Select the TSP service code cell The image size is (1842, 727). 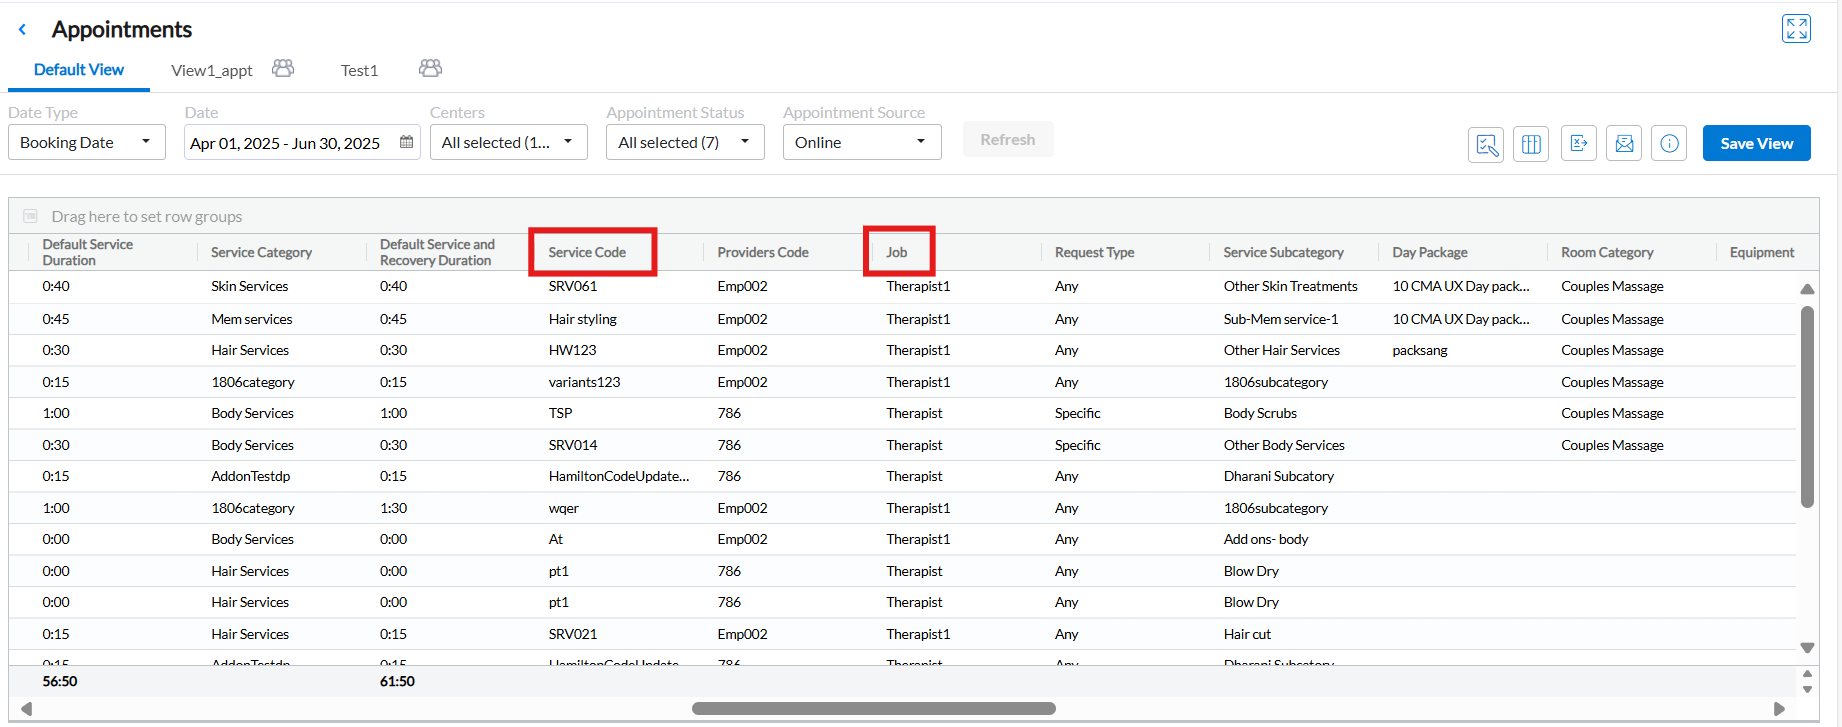tap(560, 413)
